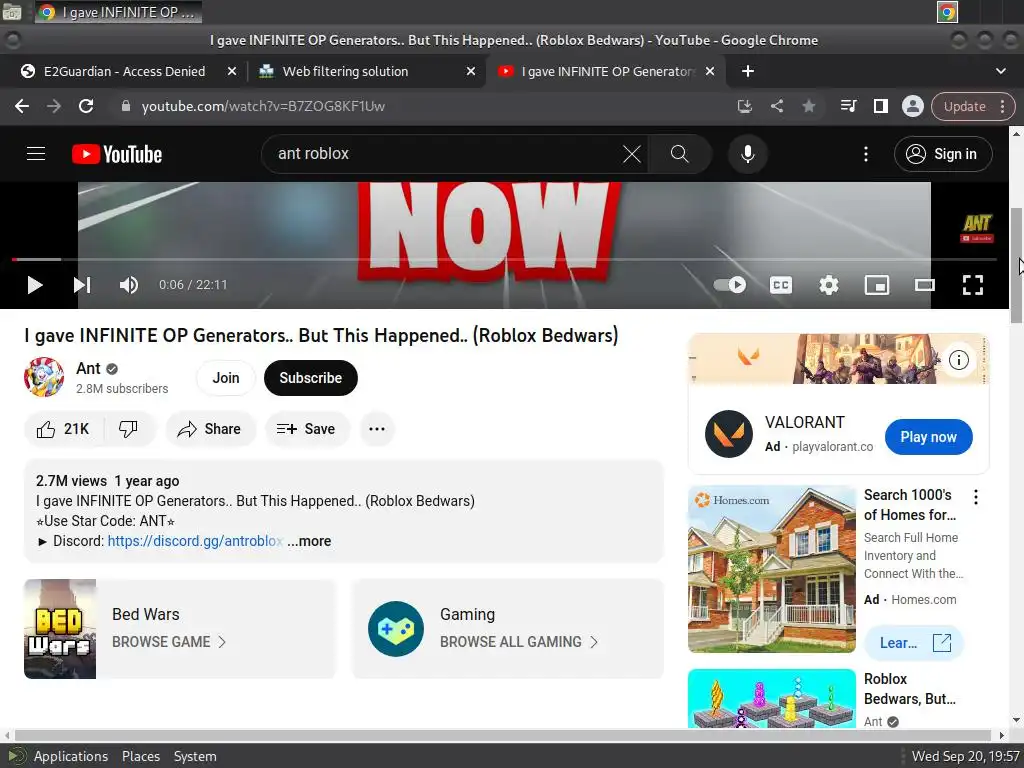1024x768 pixels.
Task: Open Chrome media controls icon
Action: [848, 106]
